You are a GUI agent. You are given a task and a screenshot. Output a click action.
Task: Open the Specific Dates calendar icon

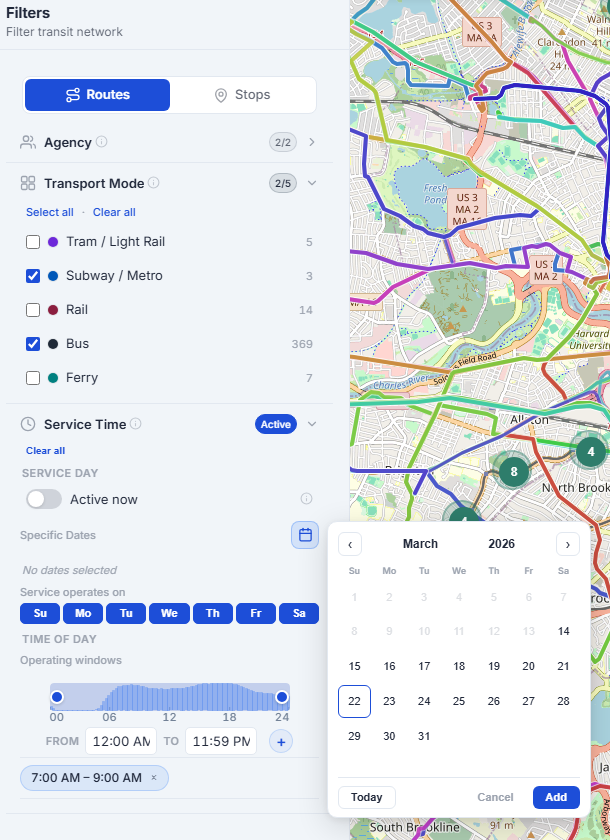pos(305,535)
